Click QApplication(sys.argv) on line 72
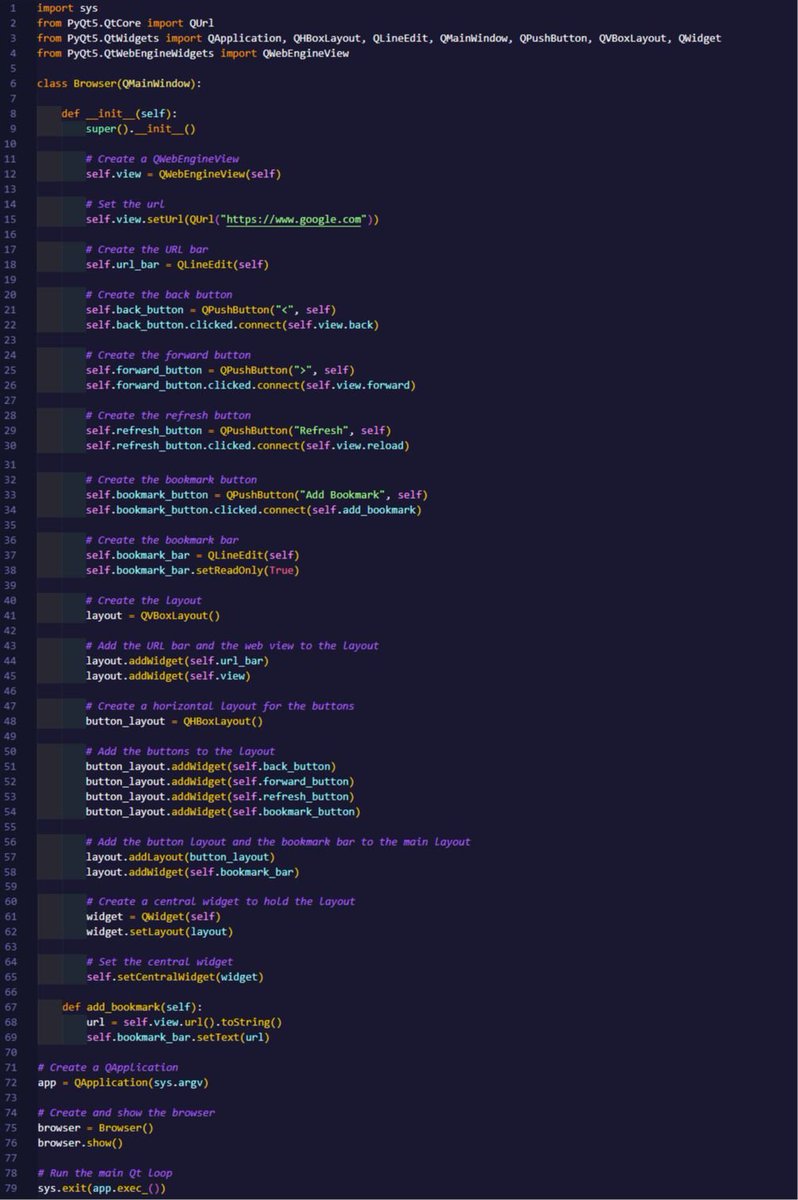Screen dimensions: 798x1200 pos(141,1083)
